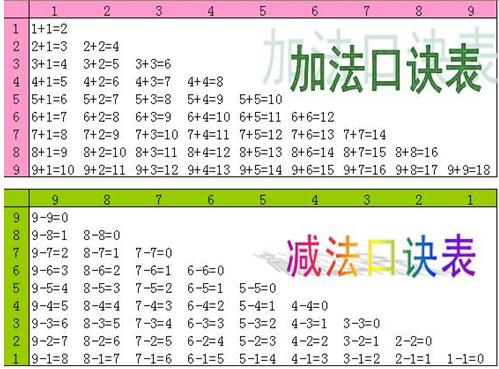
Task: Select the cell containing 1+1=2
Action: (49, 29)
